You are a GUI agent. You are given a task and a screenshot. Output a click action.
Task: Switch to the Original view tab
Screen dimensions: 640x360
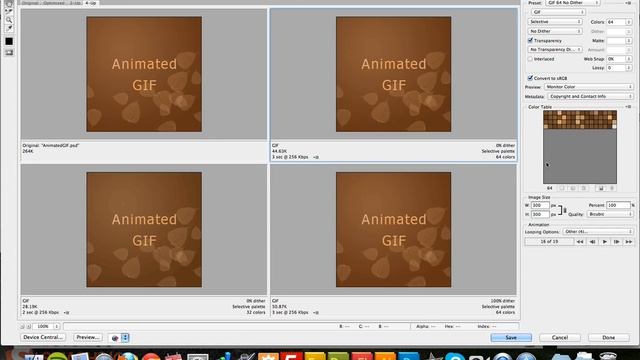click(x=30, y=3)
